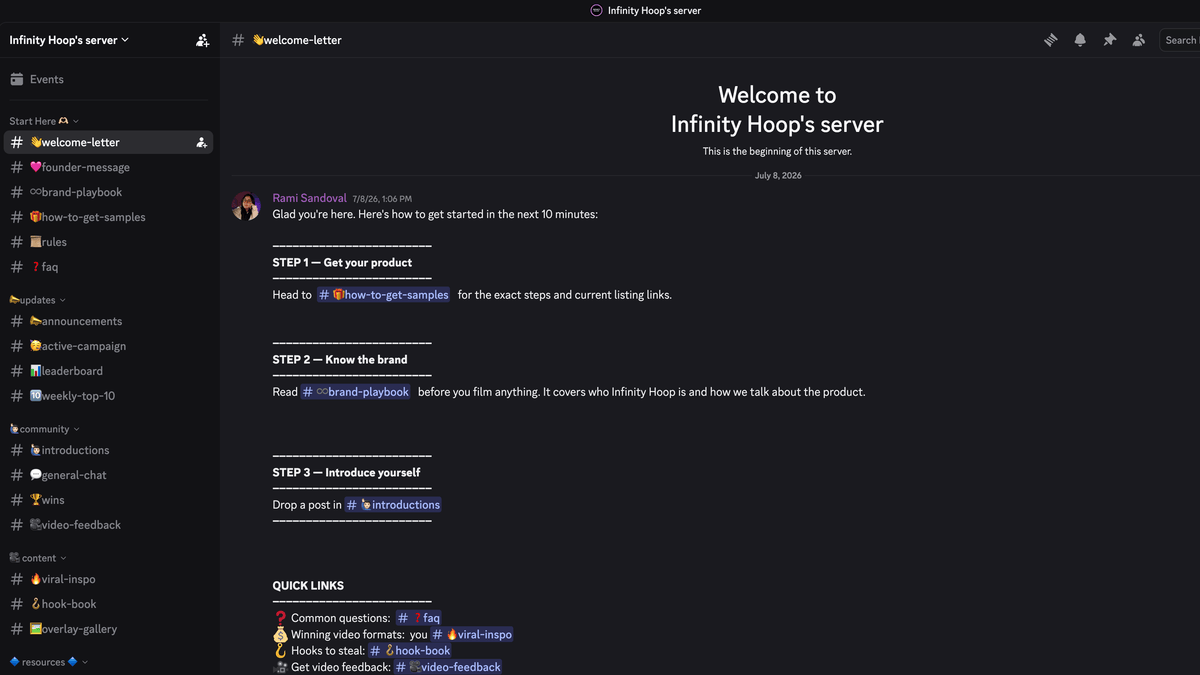This screenshot has height=675, width=1200.
Task: Open the founder-message channel
Action: coord(108,167)
